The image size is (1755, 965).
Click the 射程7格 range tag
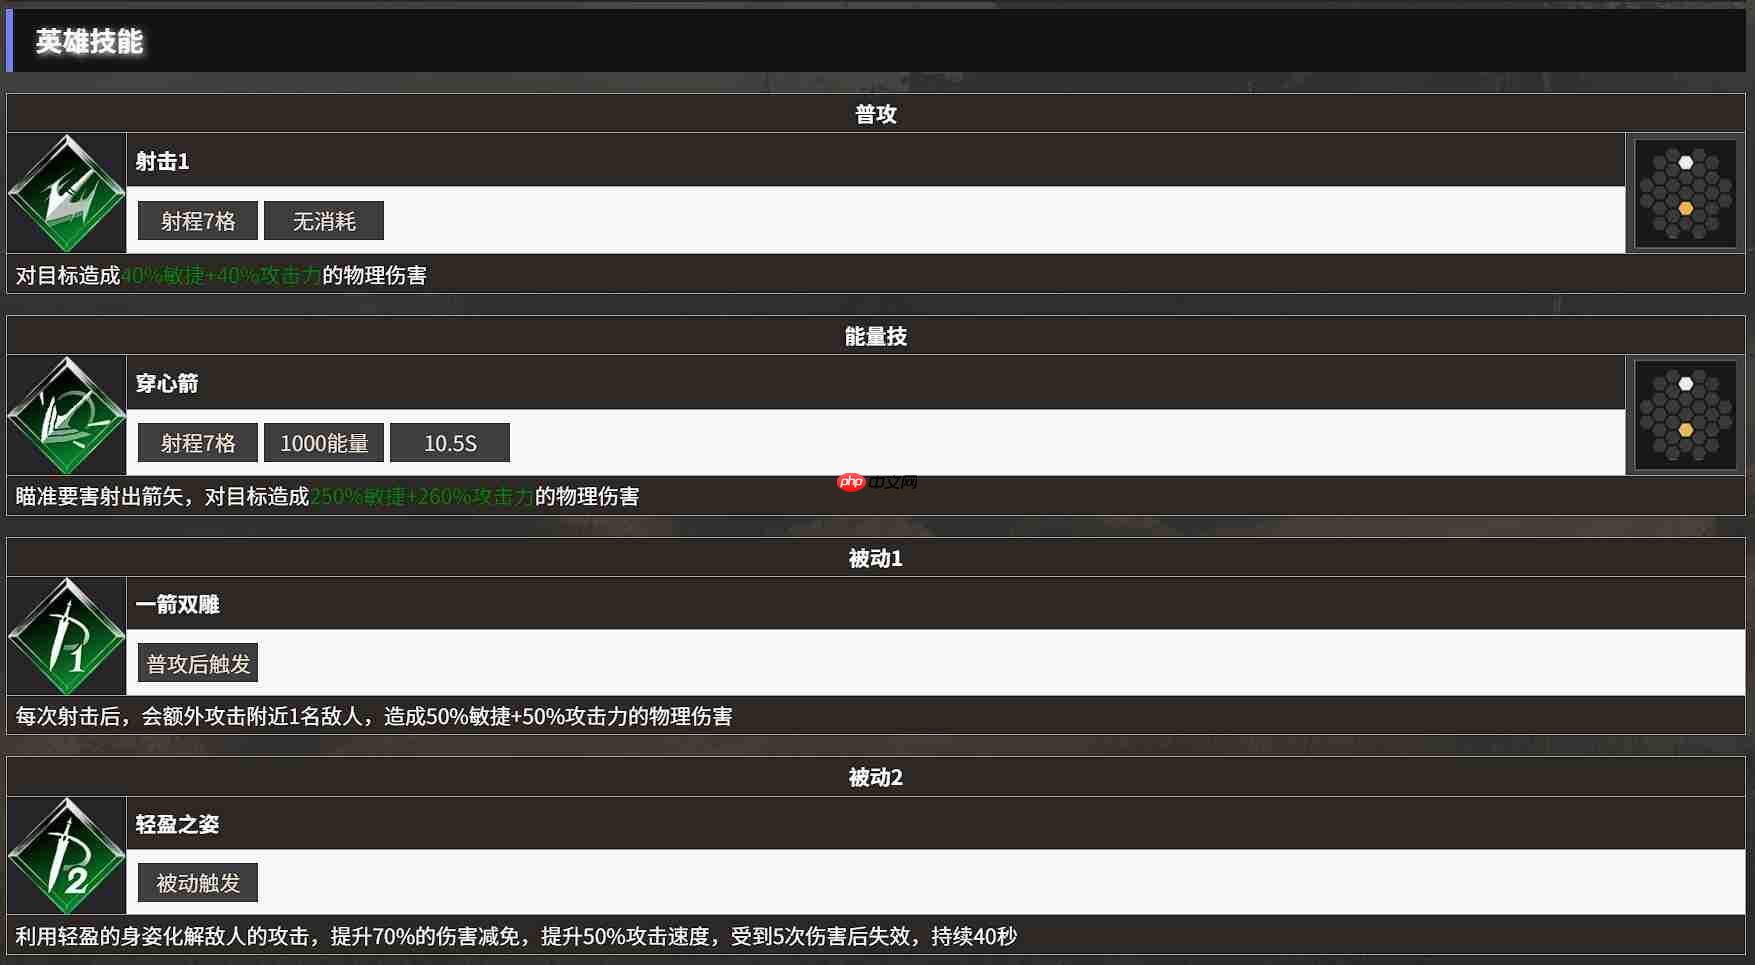pyautogui.click(x=196, y=220)
